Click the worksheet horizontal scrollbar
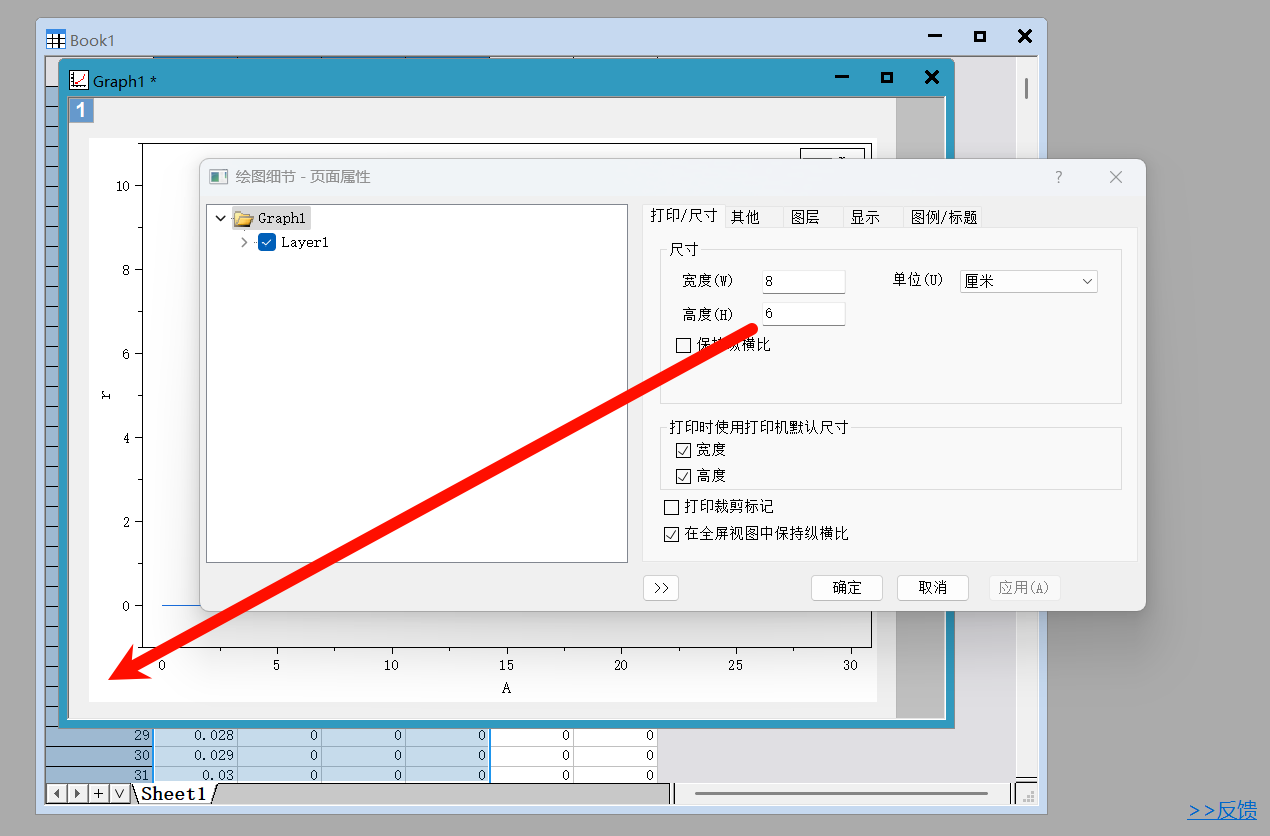The width and height of the screenshot is (1270, 836). click(841, 794)
